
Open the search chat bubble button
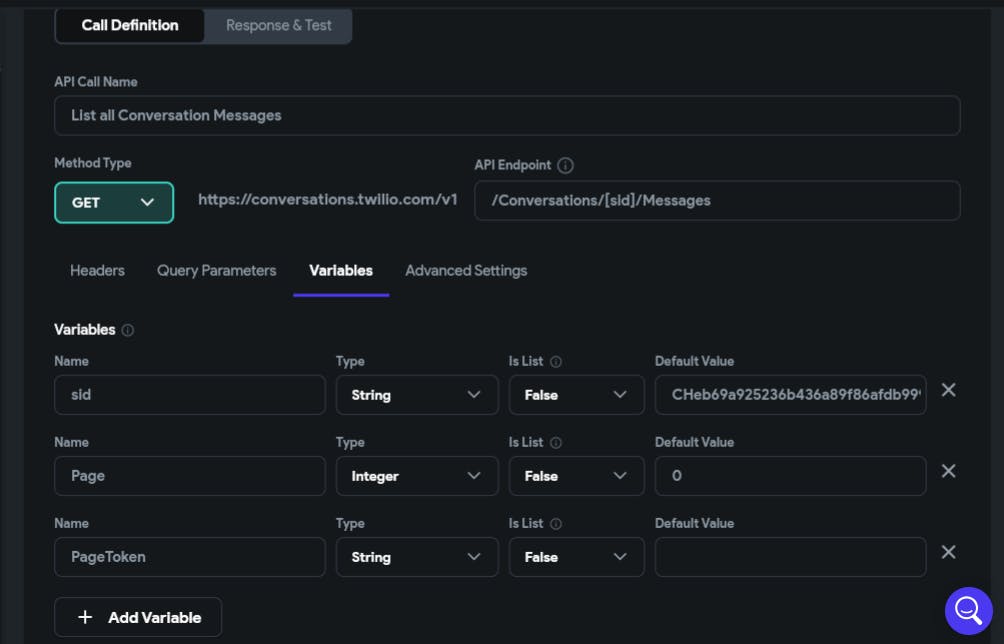click(x=968, y=609)
